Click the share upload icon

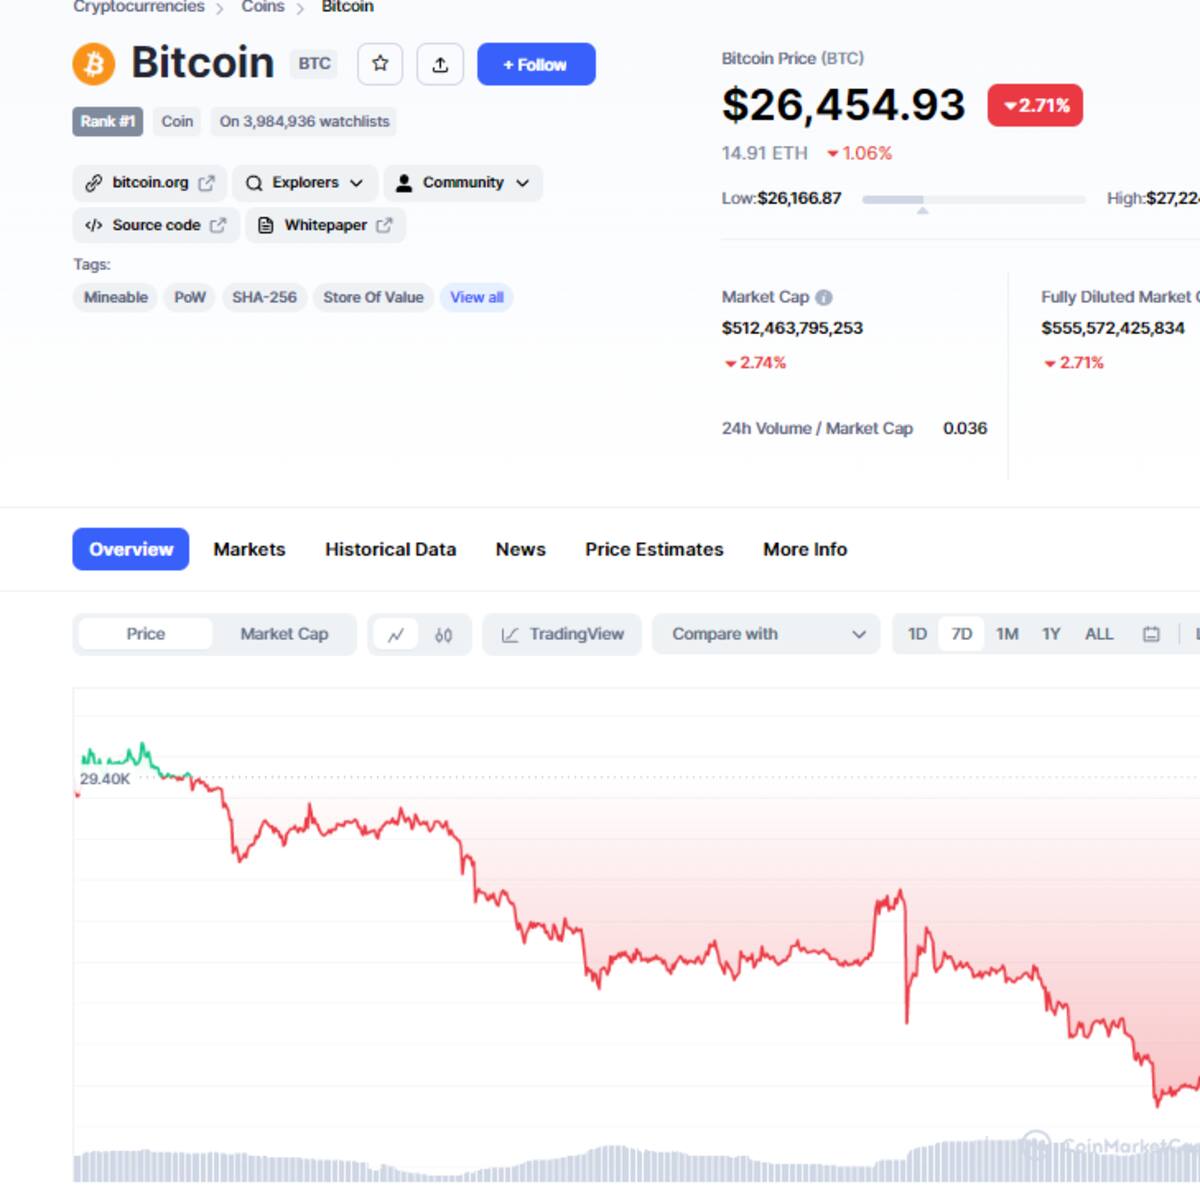440,64
